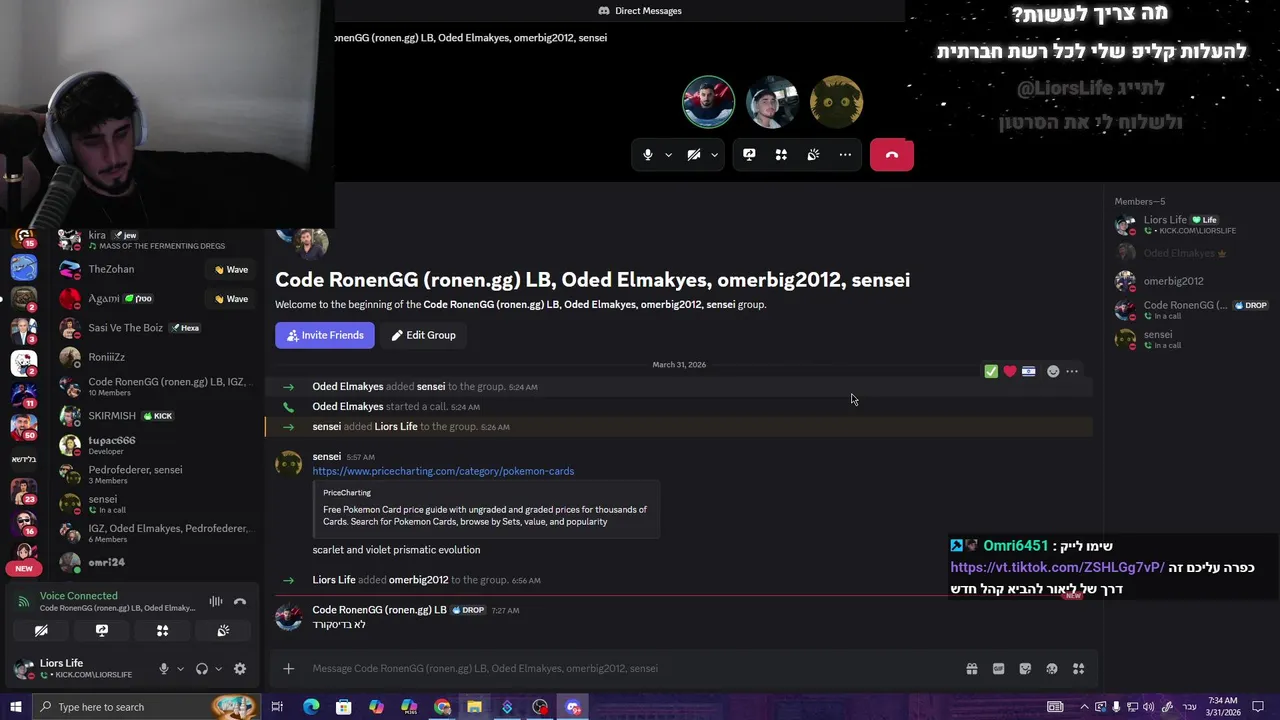Open sticker picker in message bar
Screen dimensions: 1280x720
tap(1025, 669)
